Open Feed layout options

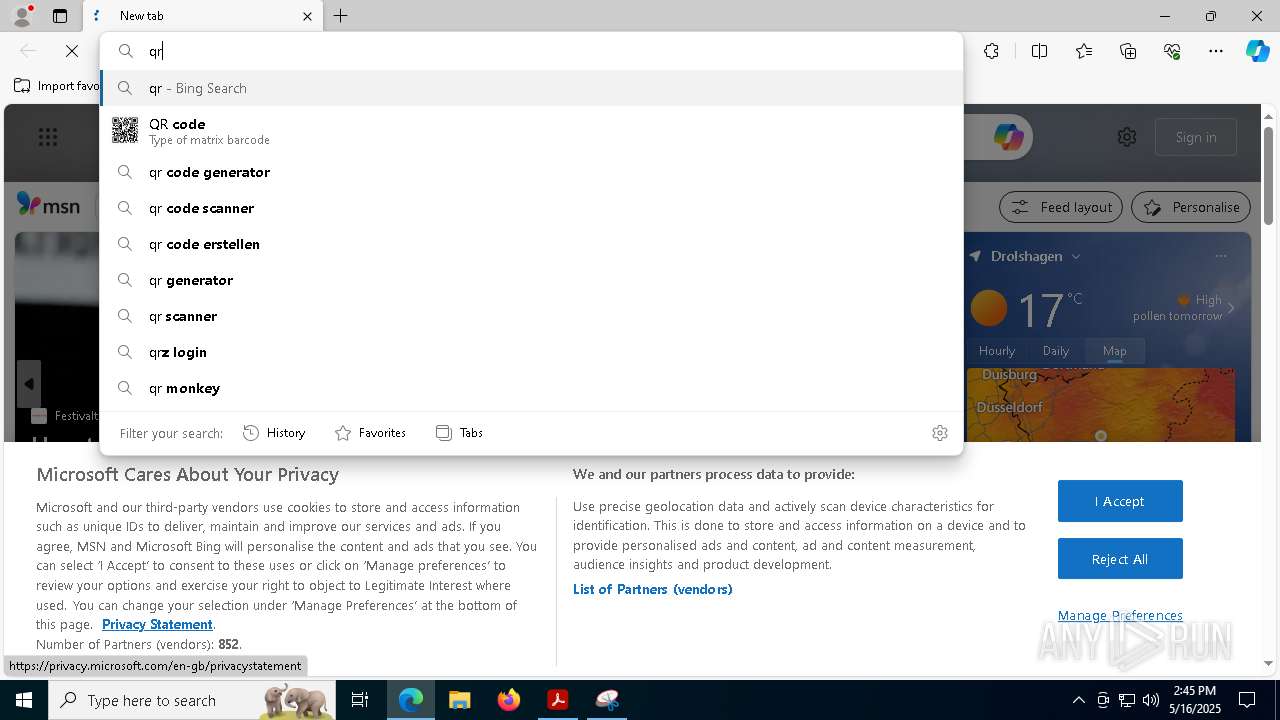pos(1061,207)
